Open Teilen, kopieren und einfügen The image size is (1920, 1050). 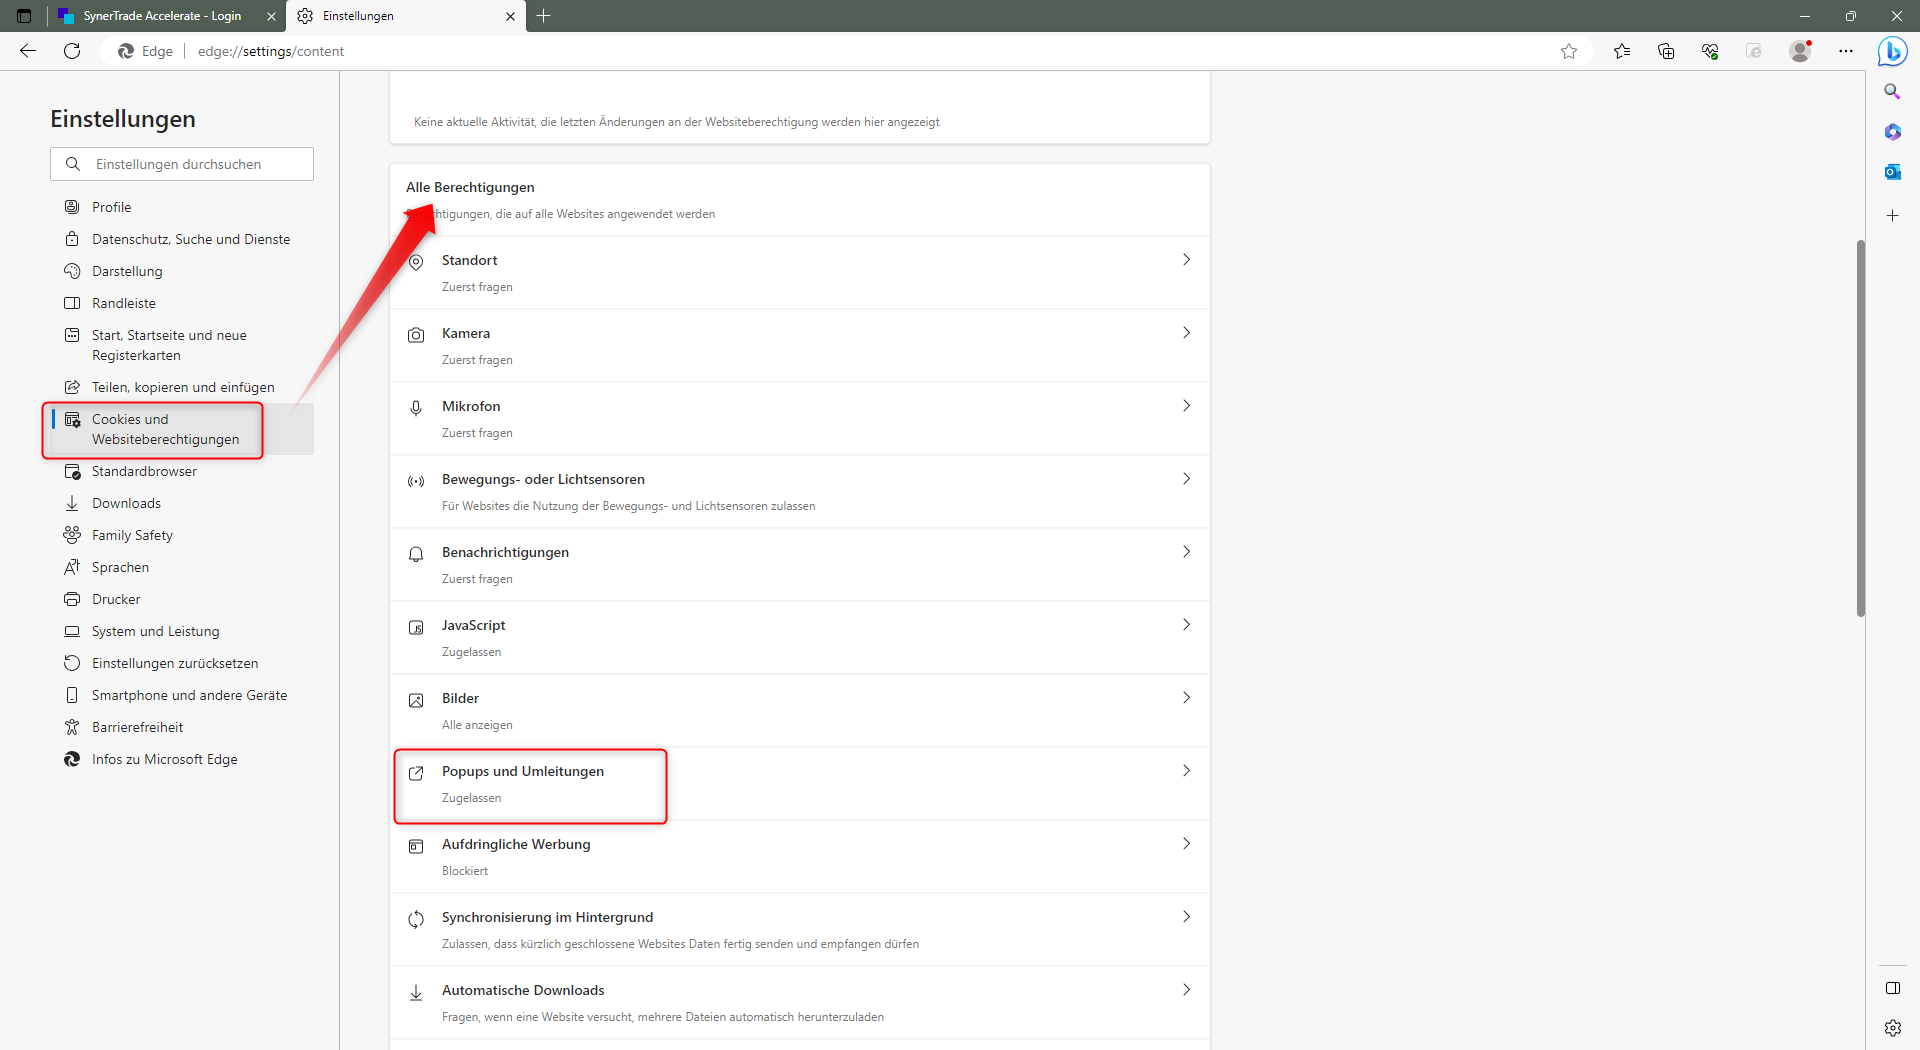pyautogui.click(x=182, y=387)
